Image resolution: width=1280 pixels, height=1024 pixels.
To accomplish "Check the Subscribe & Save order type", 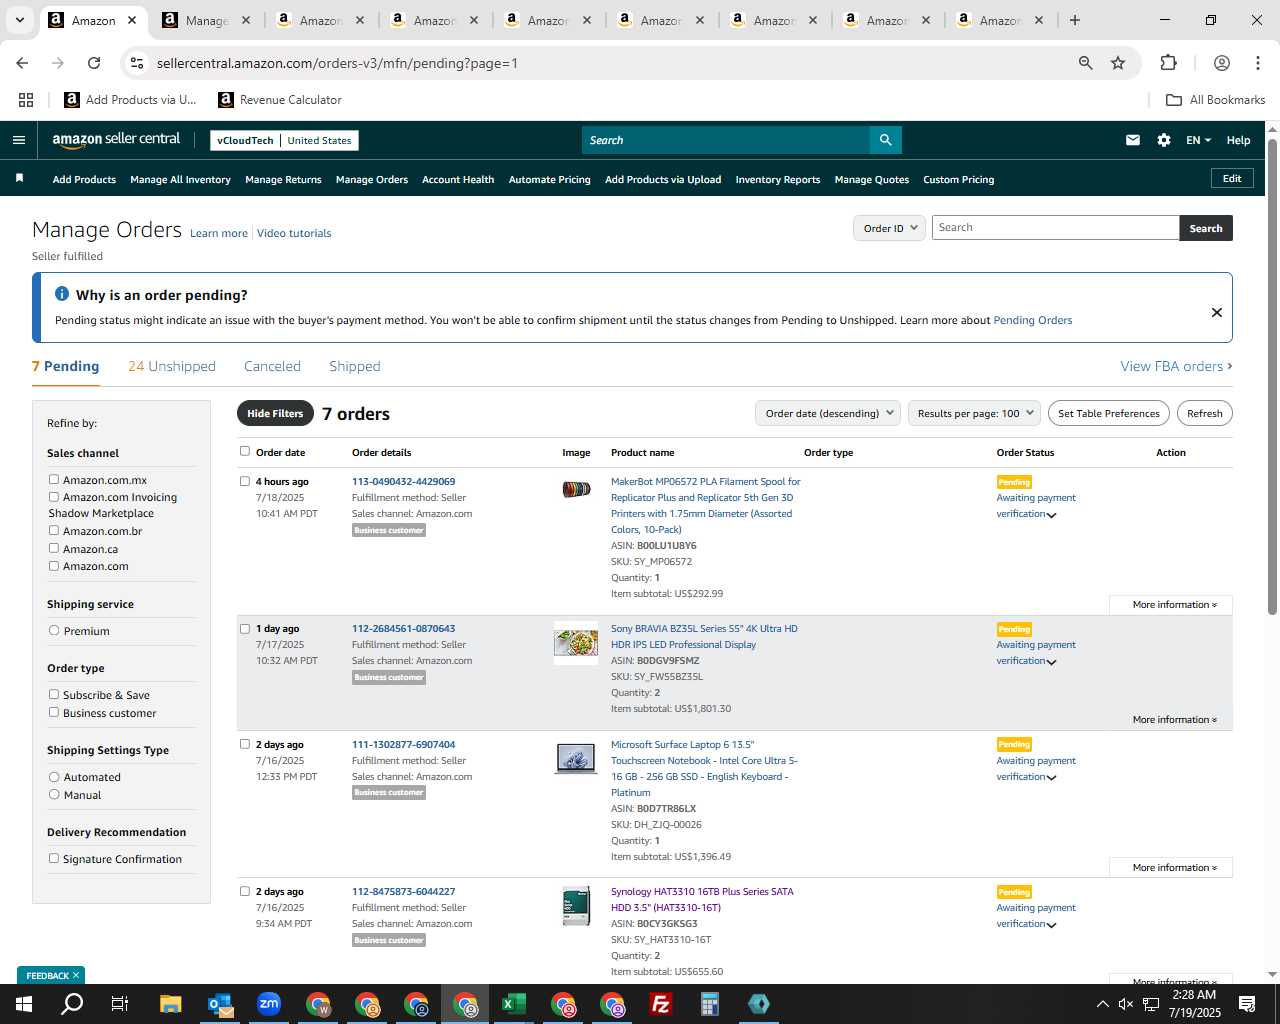I will pyautogui.click(x=54, y=694).
